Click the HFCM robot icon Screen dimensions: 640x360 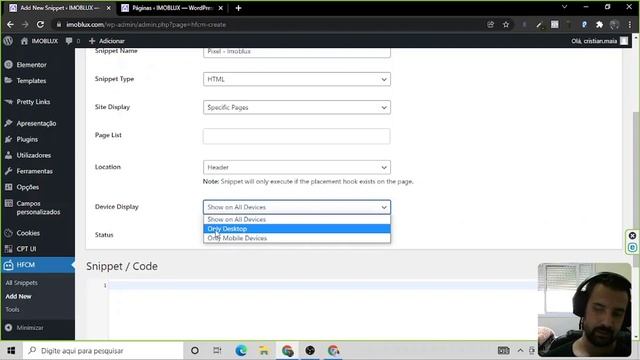(8, 265)
